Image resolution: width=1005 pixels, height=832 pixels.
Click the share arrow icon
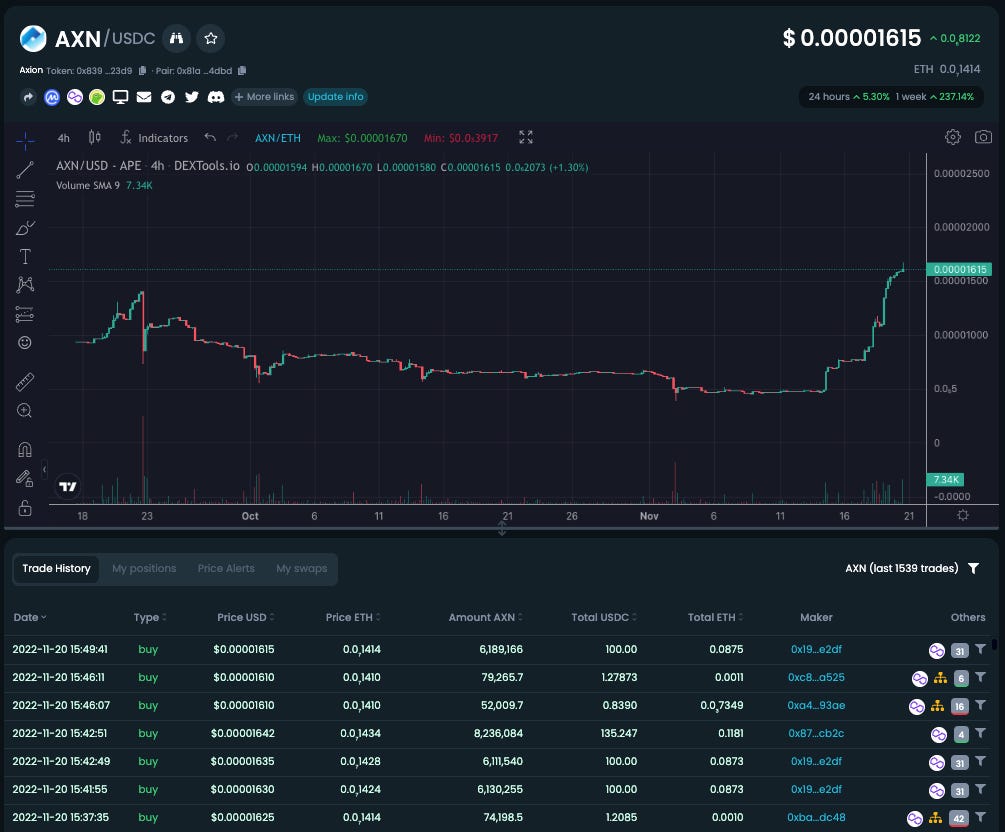[28, 97]
